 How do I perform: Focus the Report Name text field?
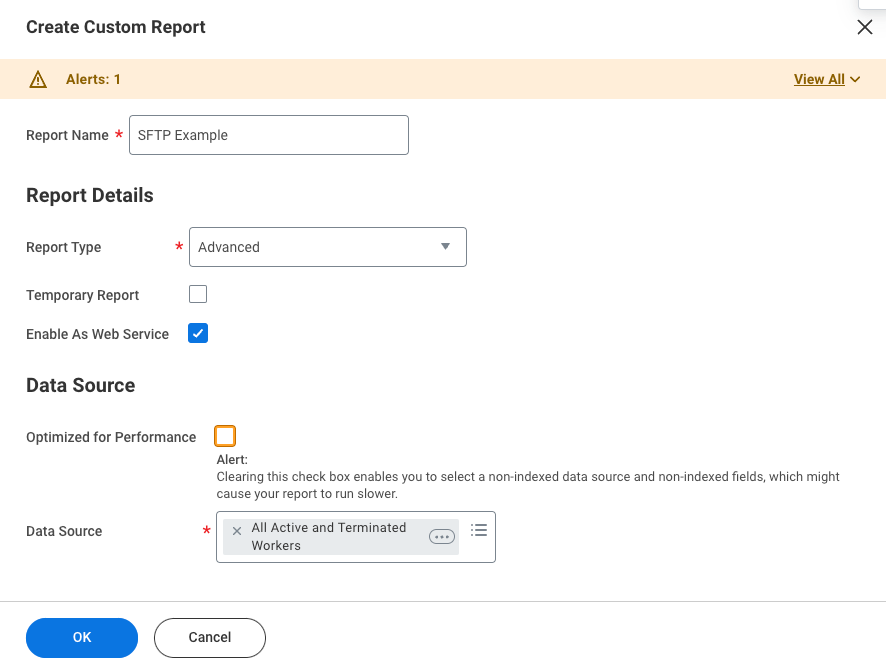tap(268, 135)
